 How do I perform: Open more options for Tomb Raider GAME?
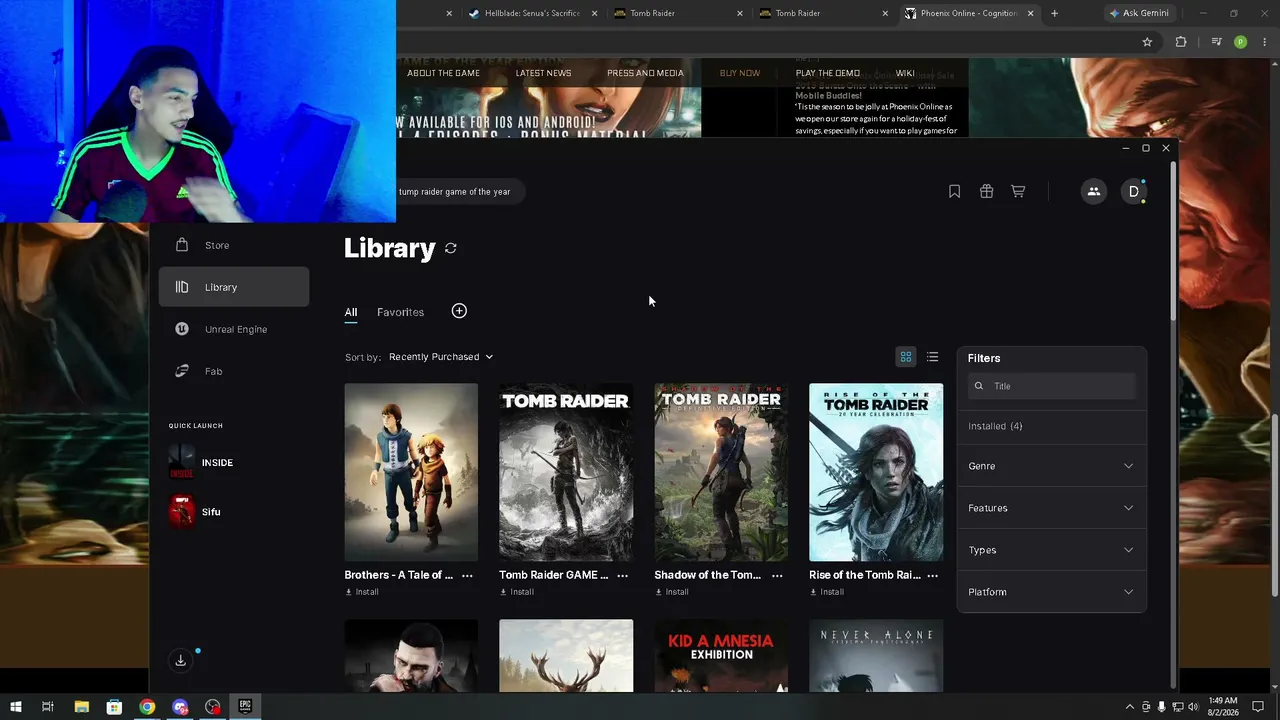click(622, 575)
